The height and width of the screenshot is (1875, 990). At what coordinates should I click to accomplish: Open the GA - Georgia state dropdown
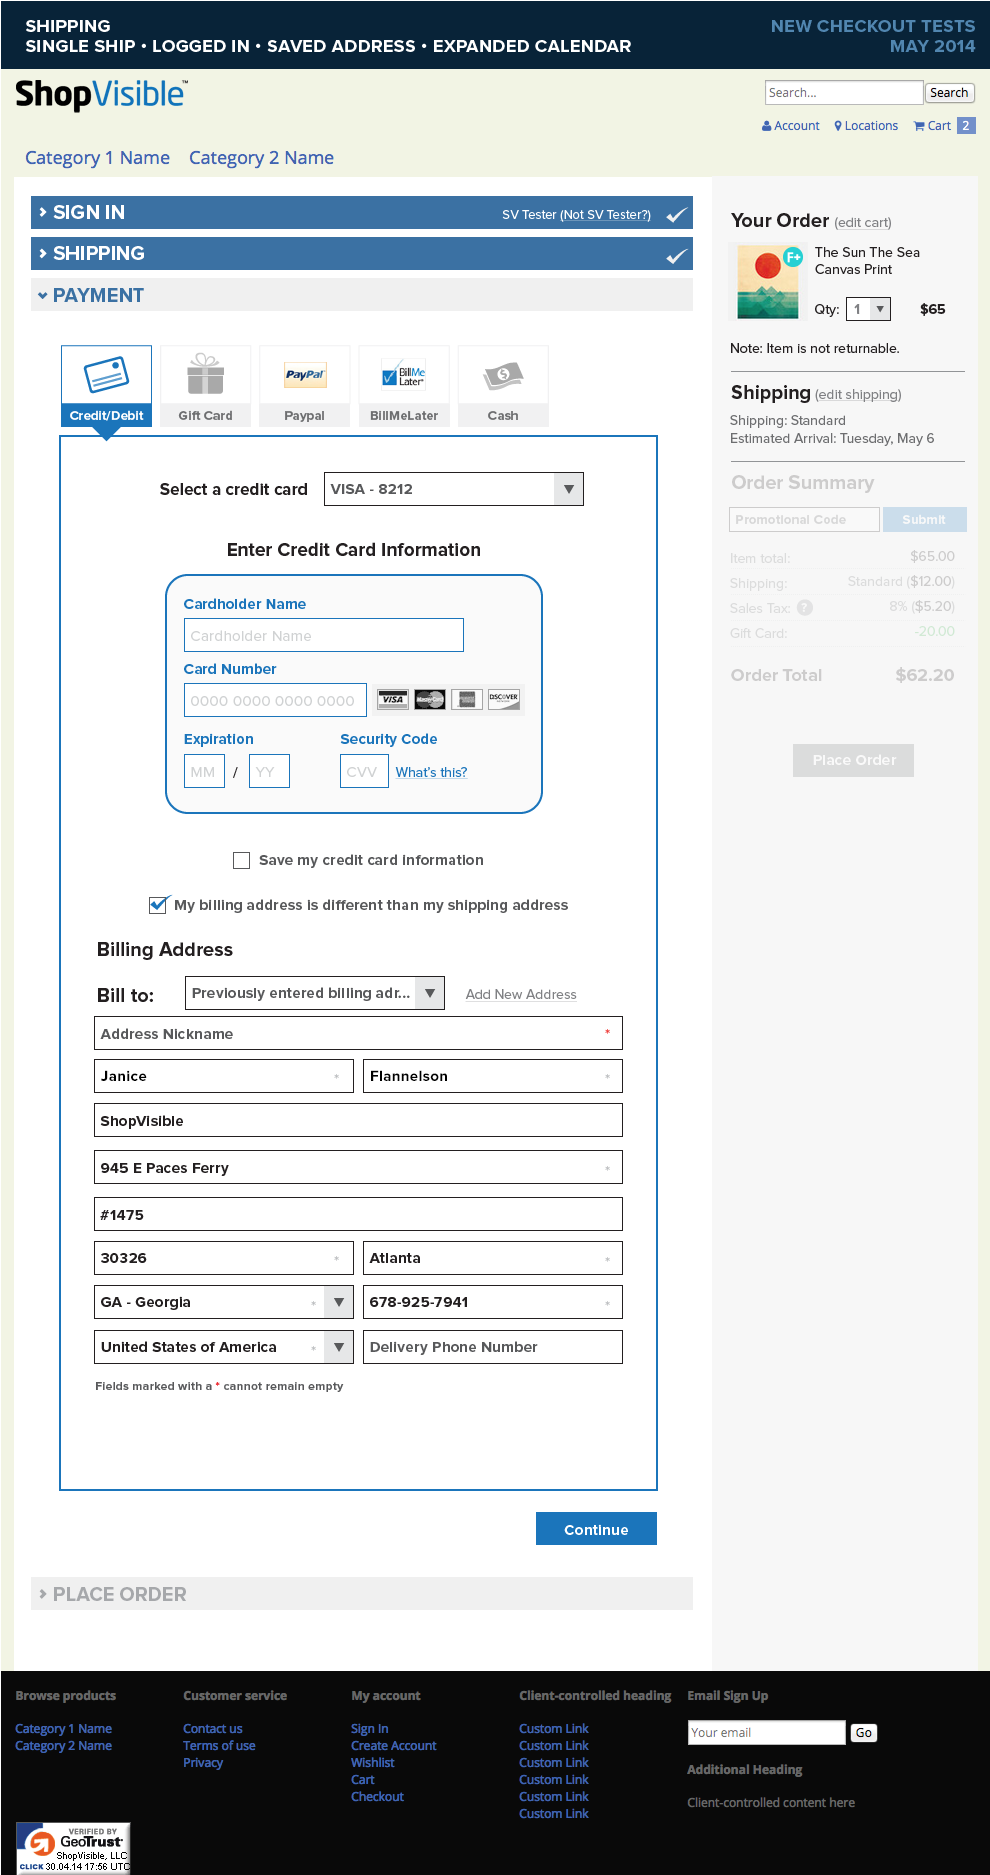pos(224,1302)
